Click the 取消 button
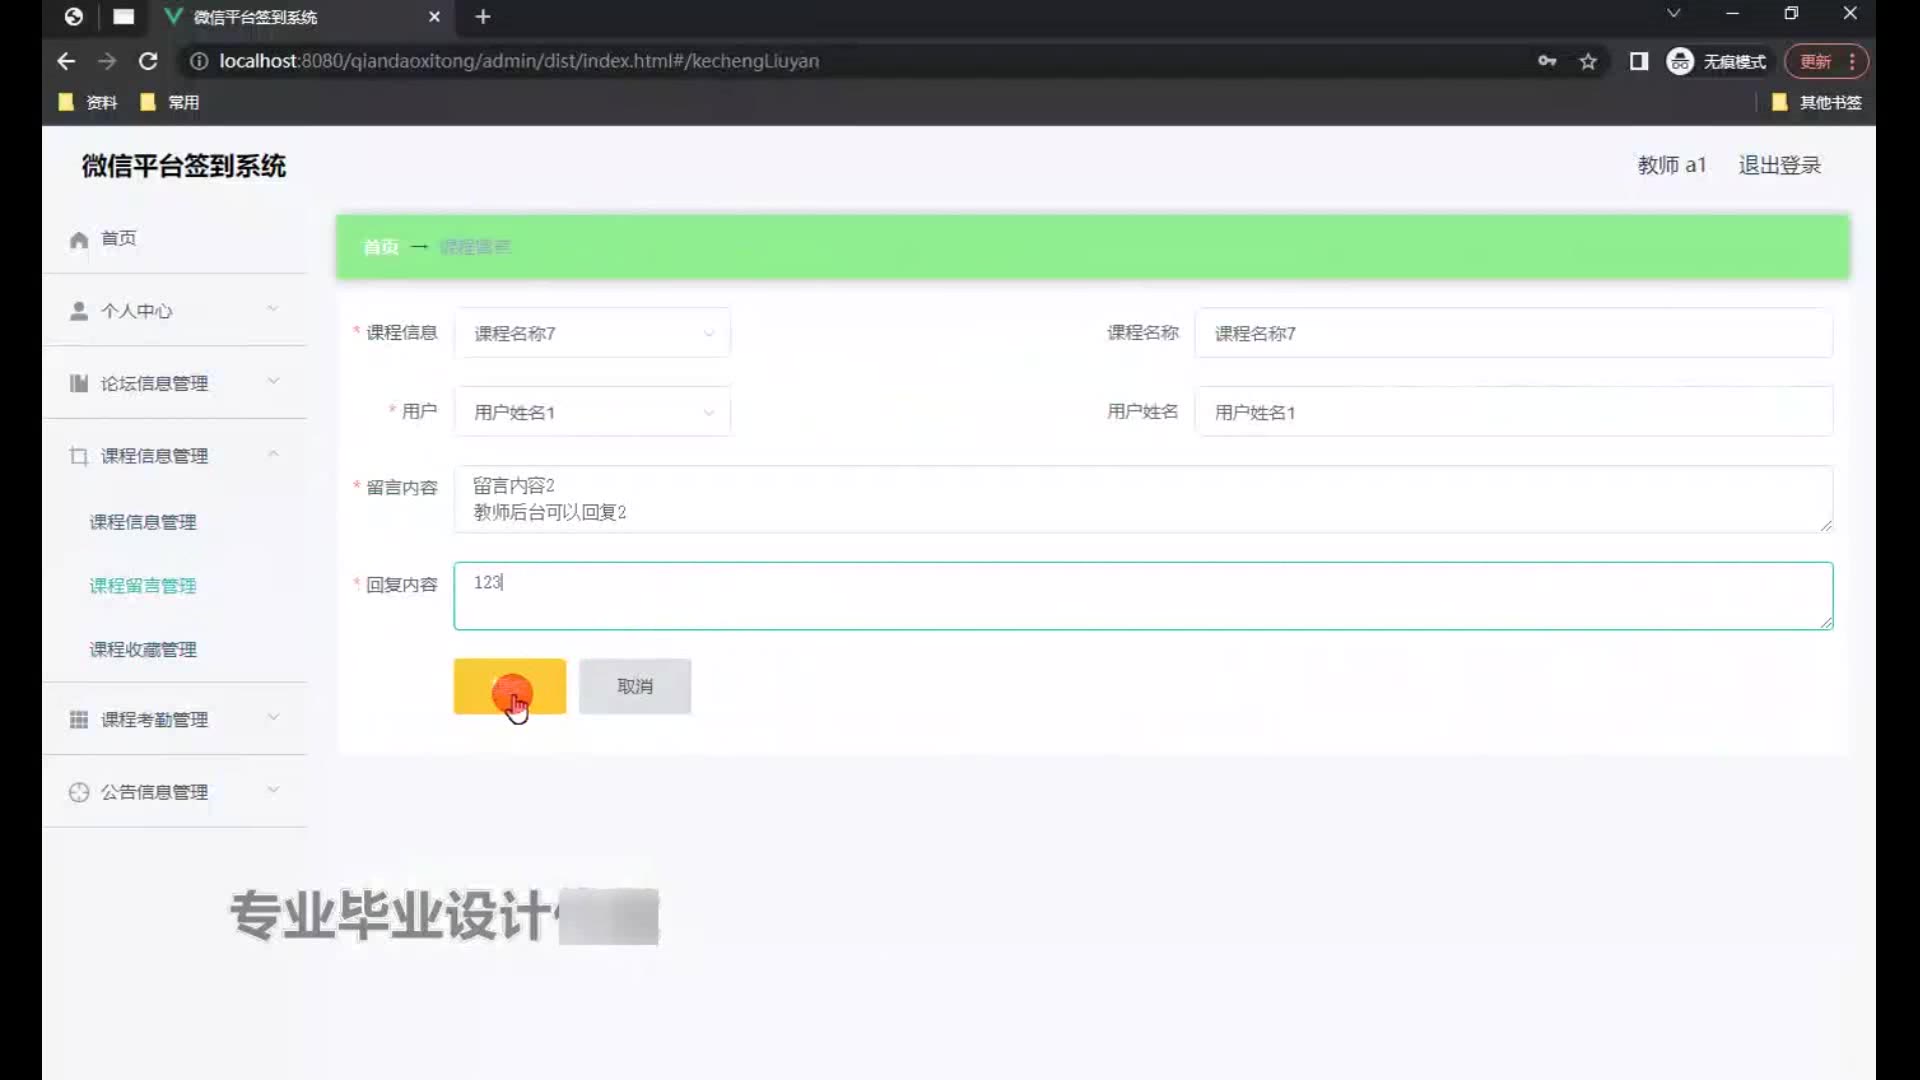Screen dimensions: 1920x1080 point(635,686)
